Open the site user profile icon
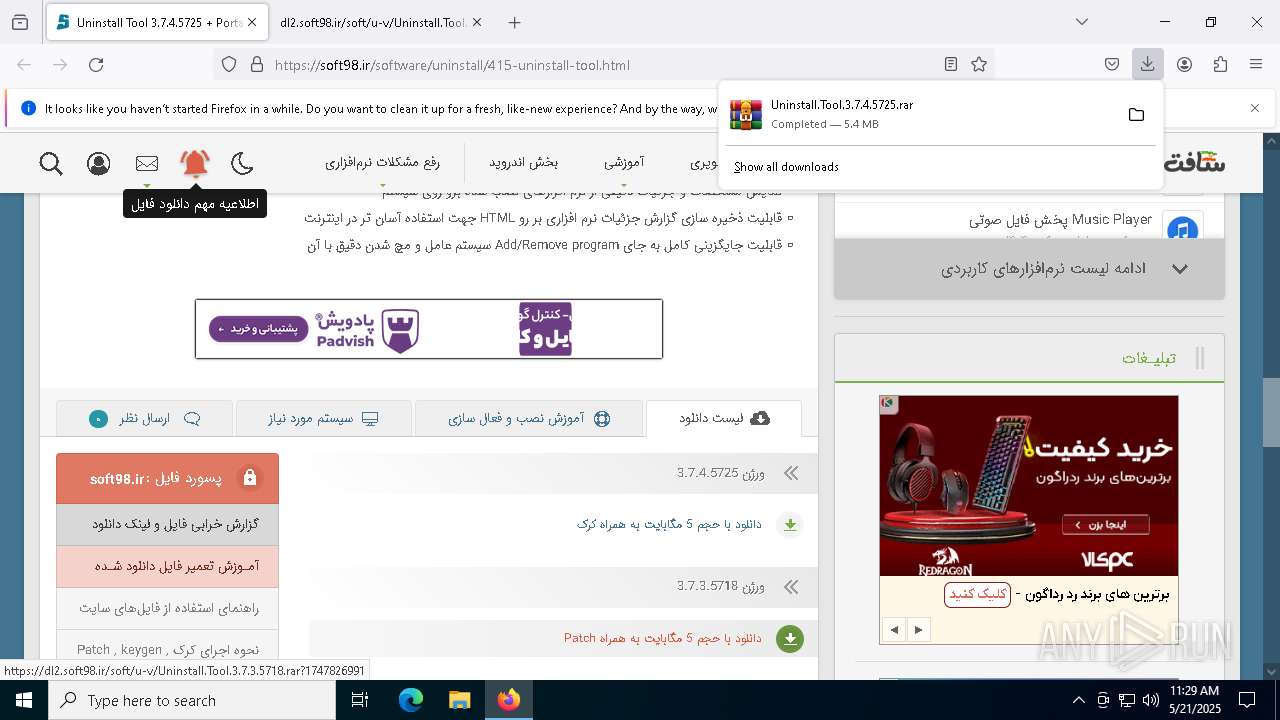 (99, 163)
